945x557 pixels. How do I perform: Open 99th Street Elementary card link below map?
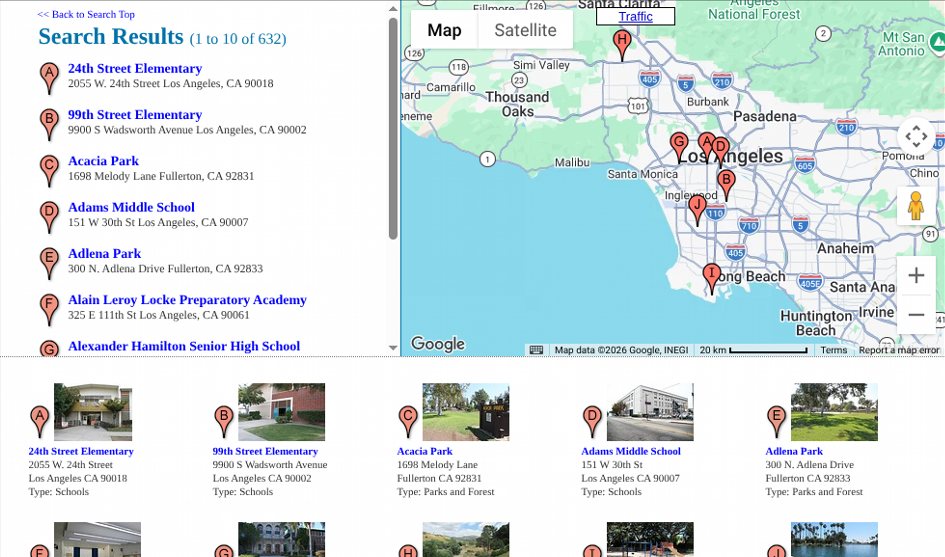[265, 452]
